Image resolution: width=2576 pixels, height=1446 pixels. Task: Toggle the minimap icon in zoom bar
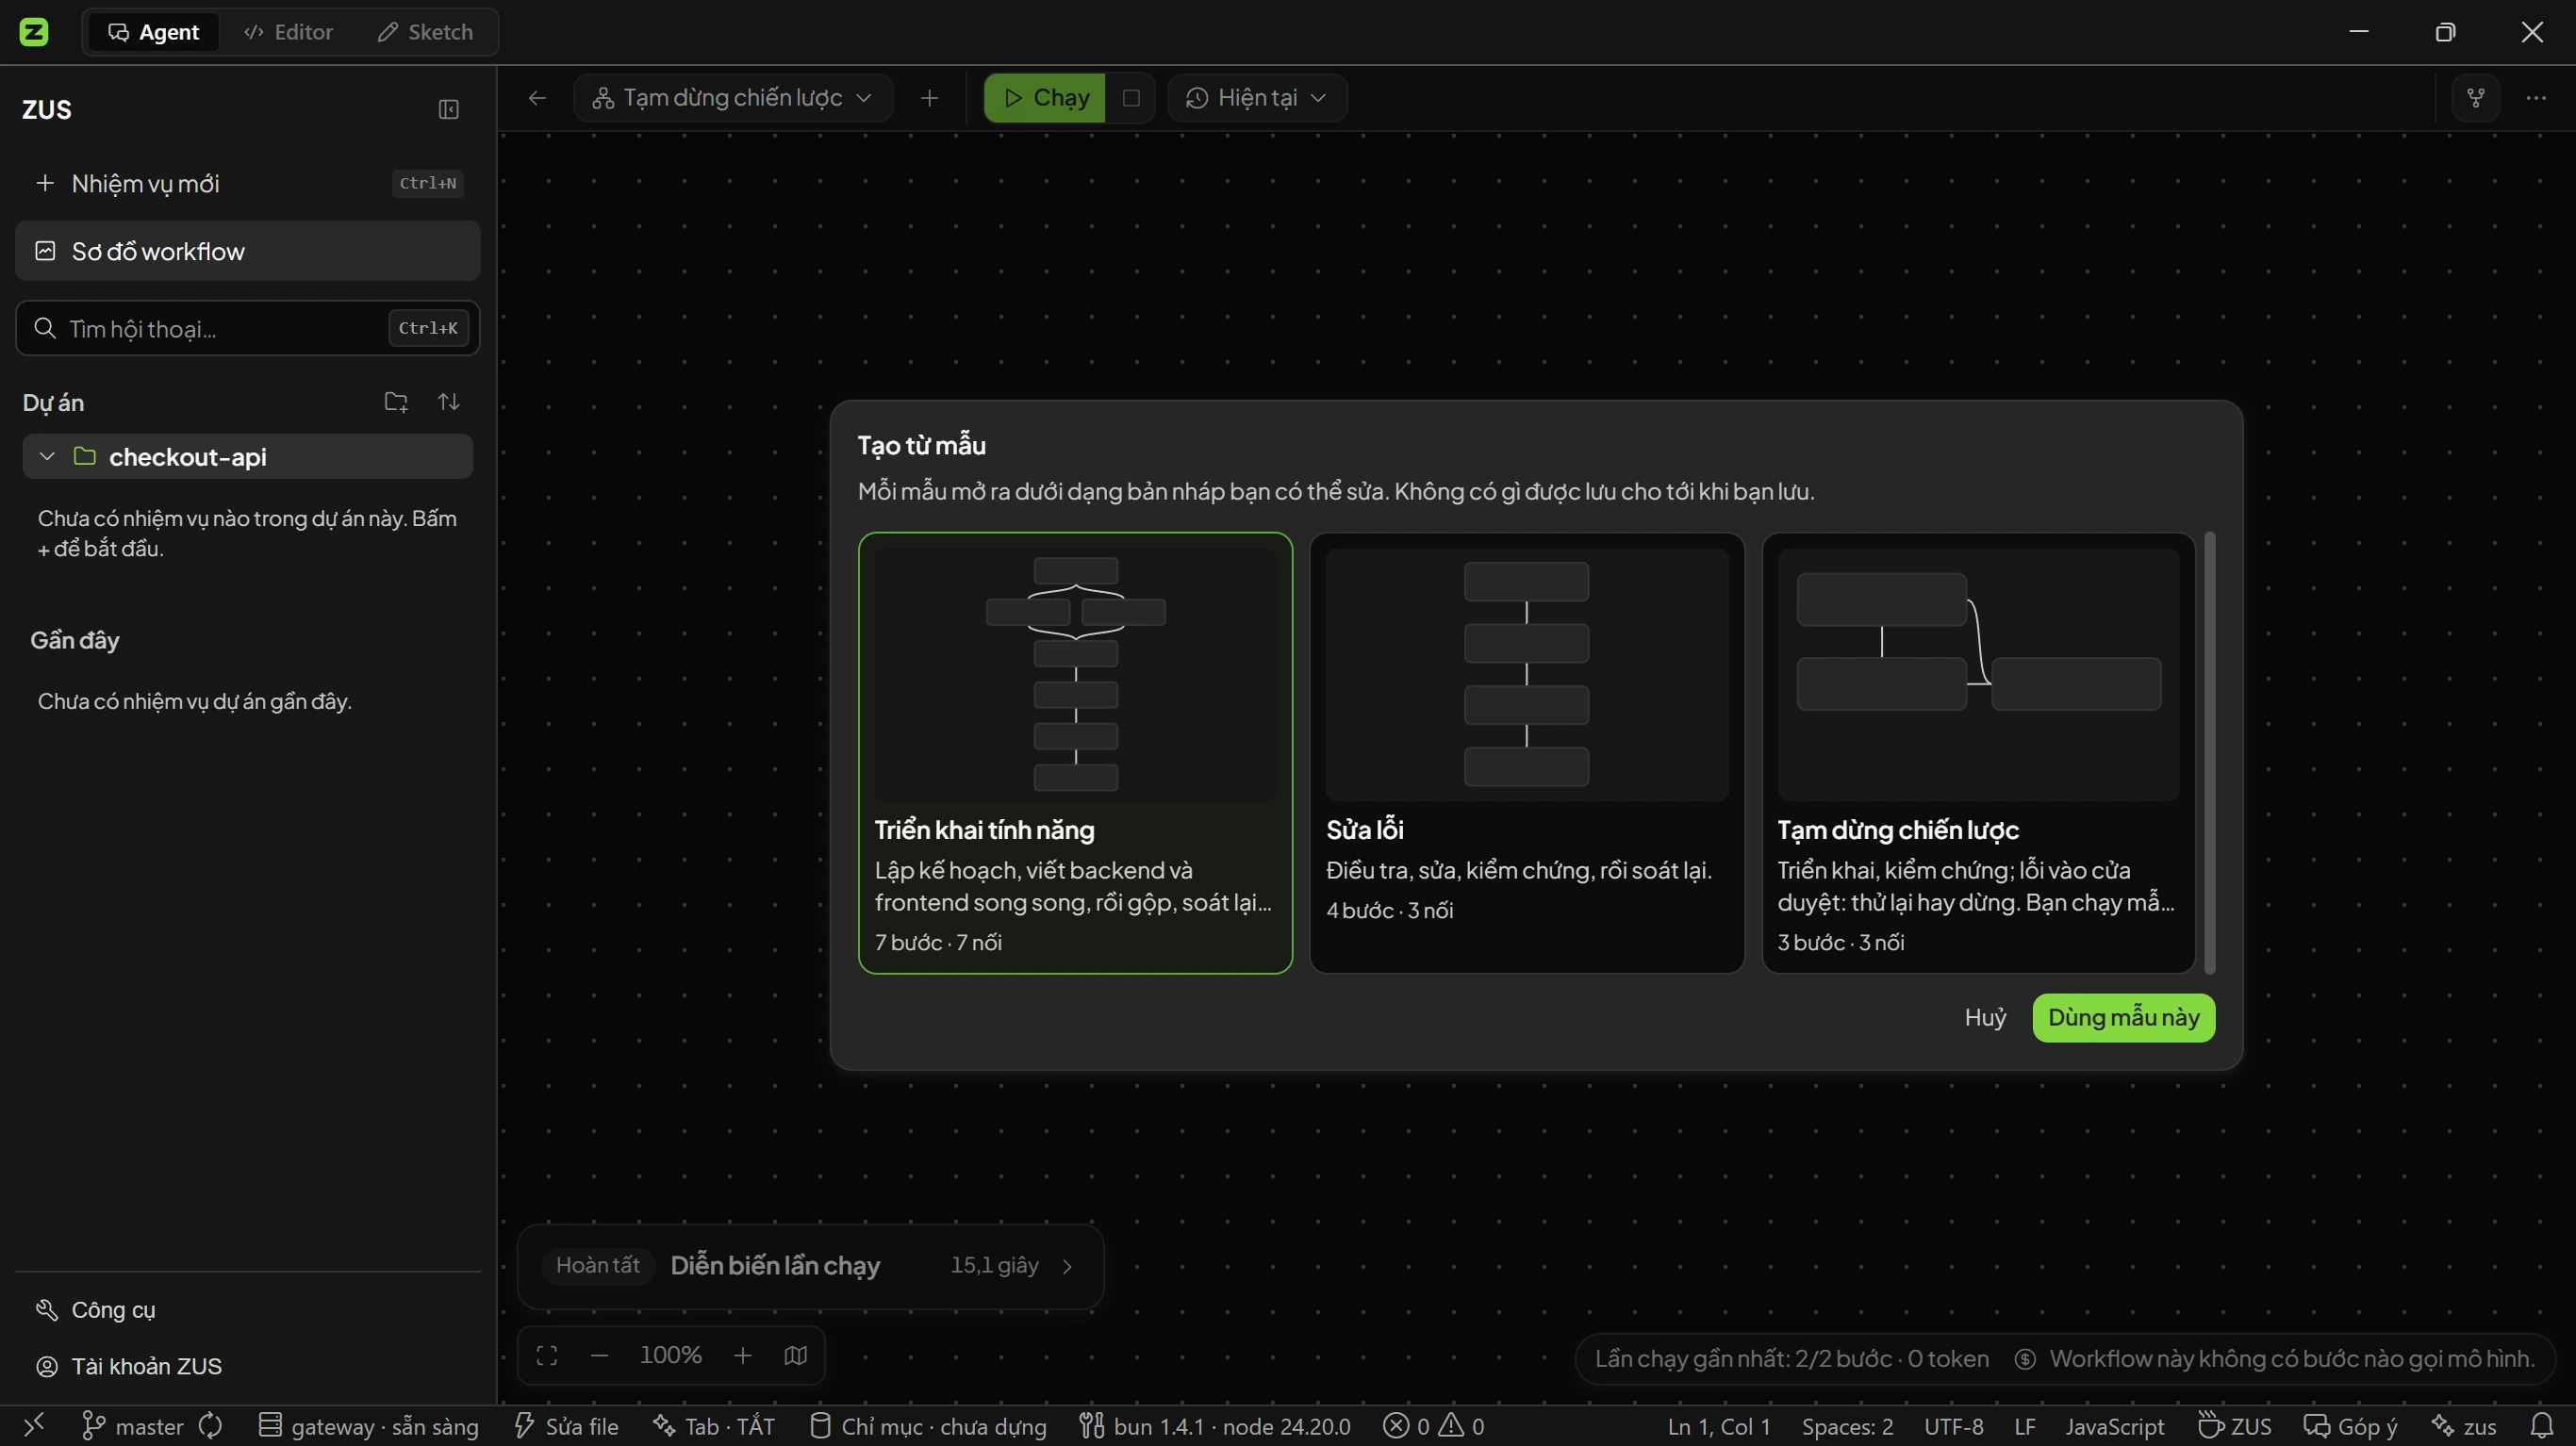click(796, 1356)
